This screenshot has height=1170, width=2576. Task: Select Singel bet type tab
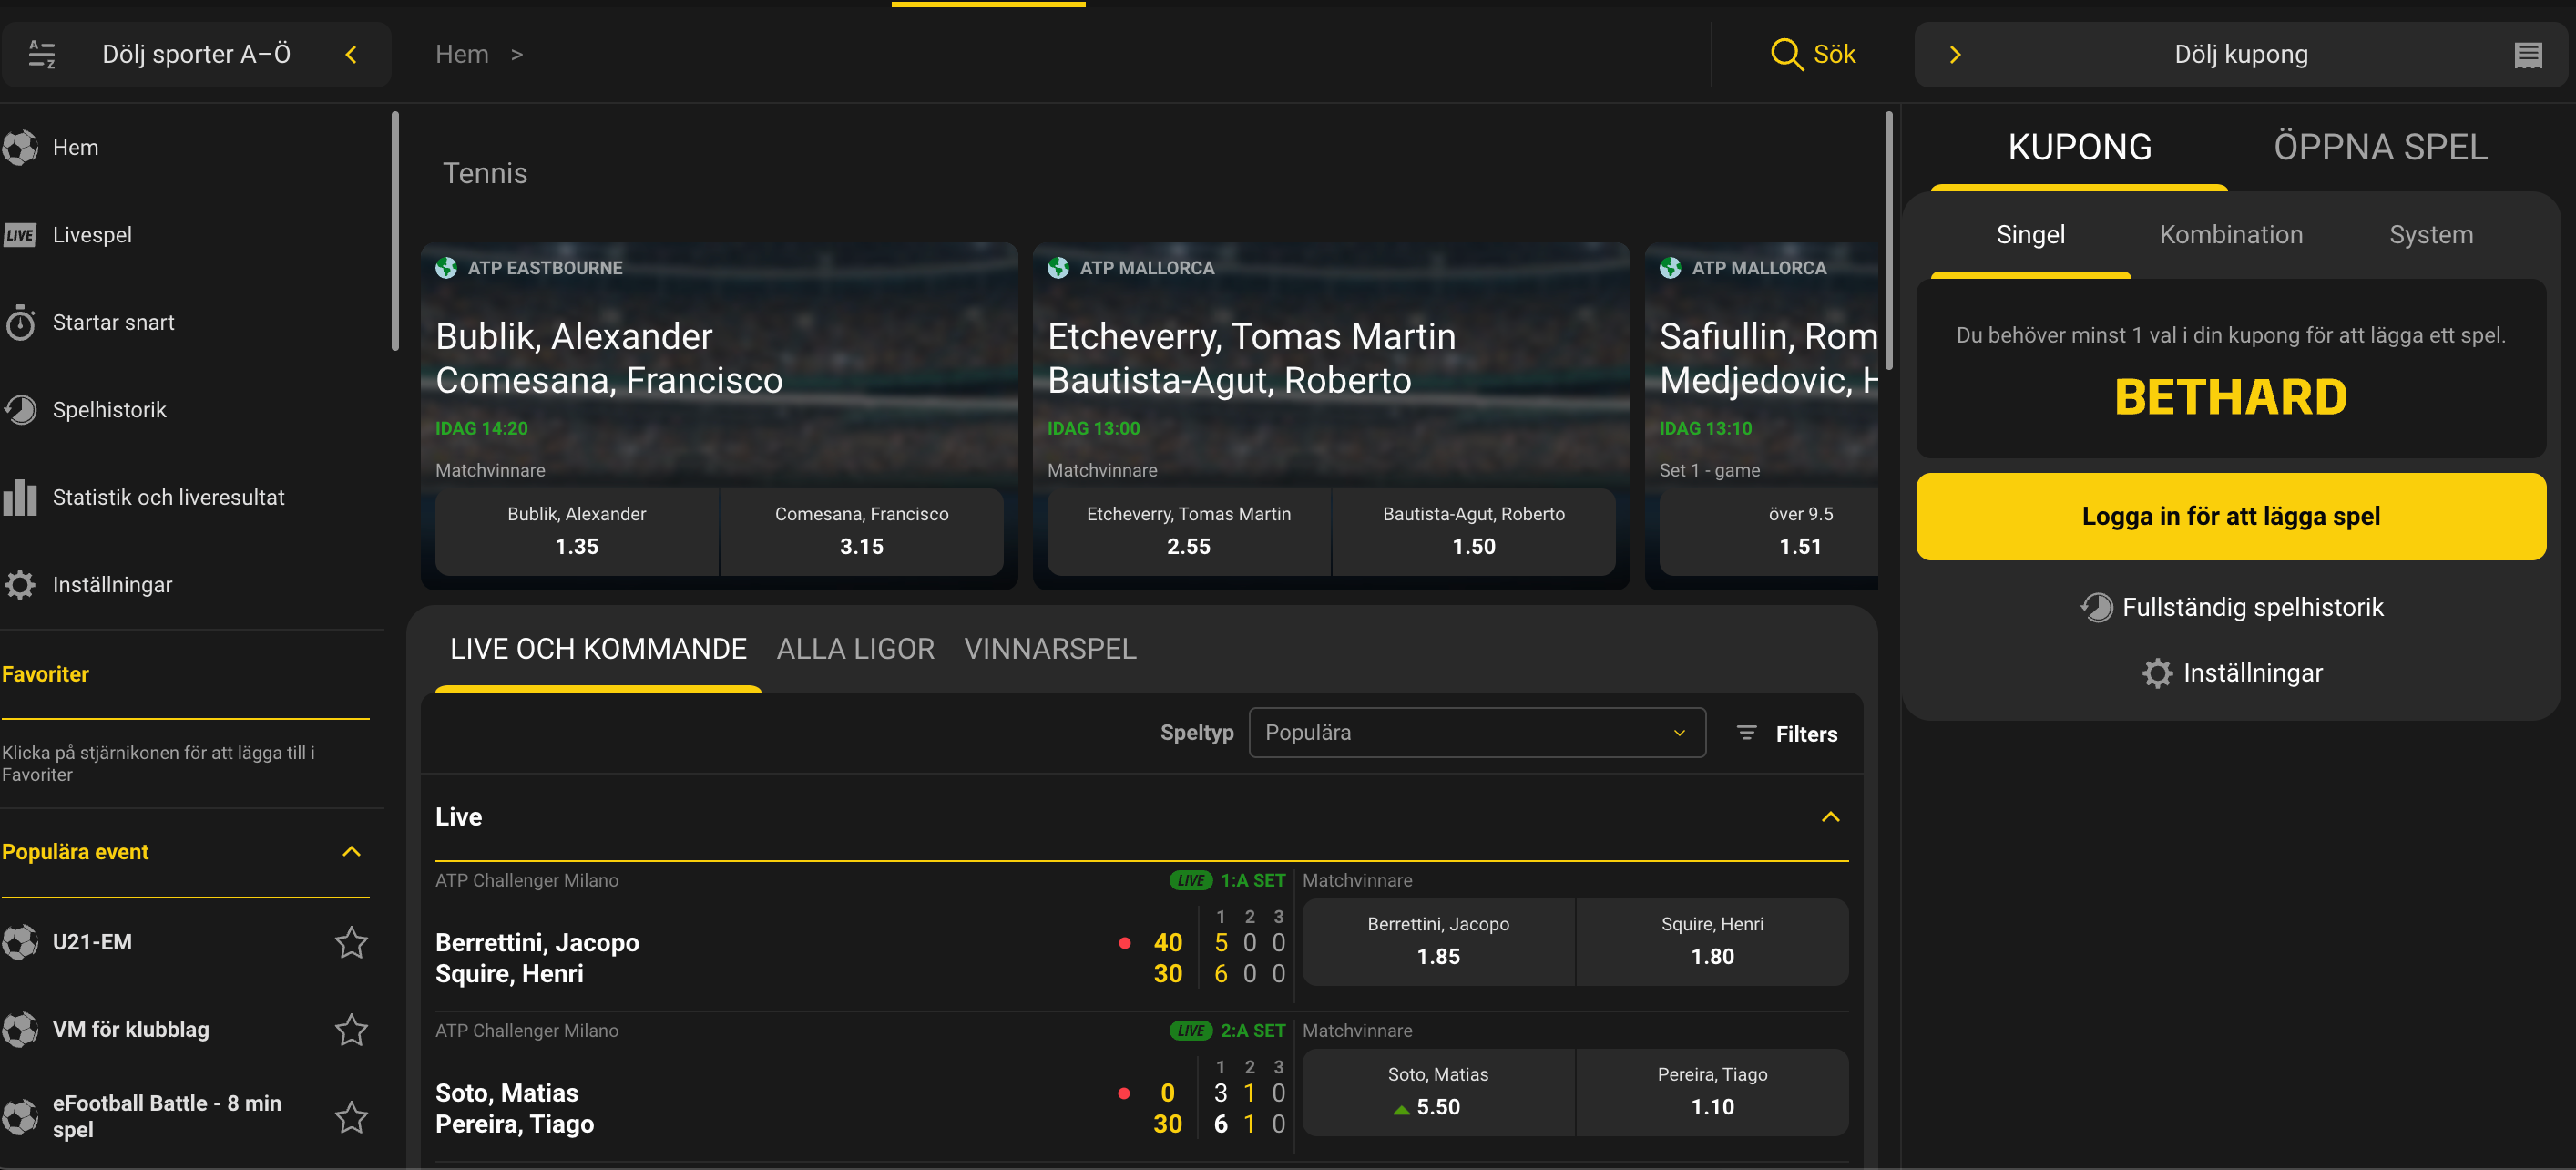click(2030, 235)
